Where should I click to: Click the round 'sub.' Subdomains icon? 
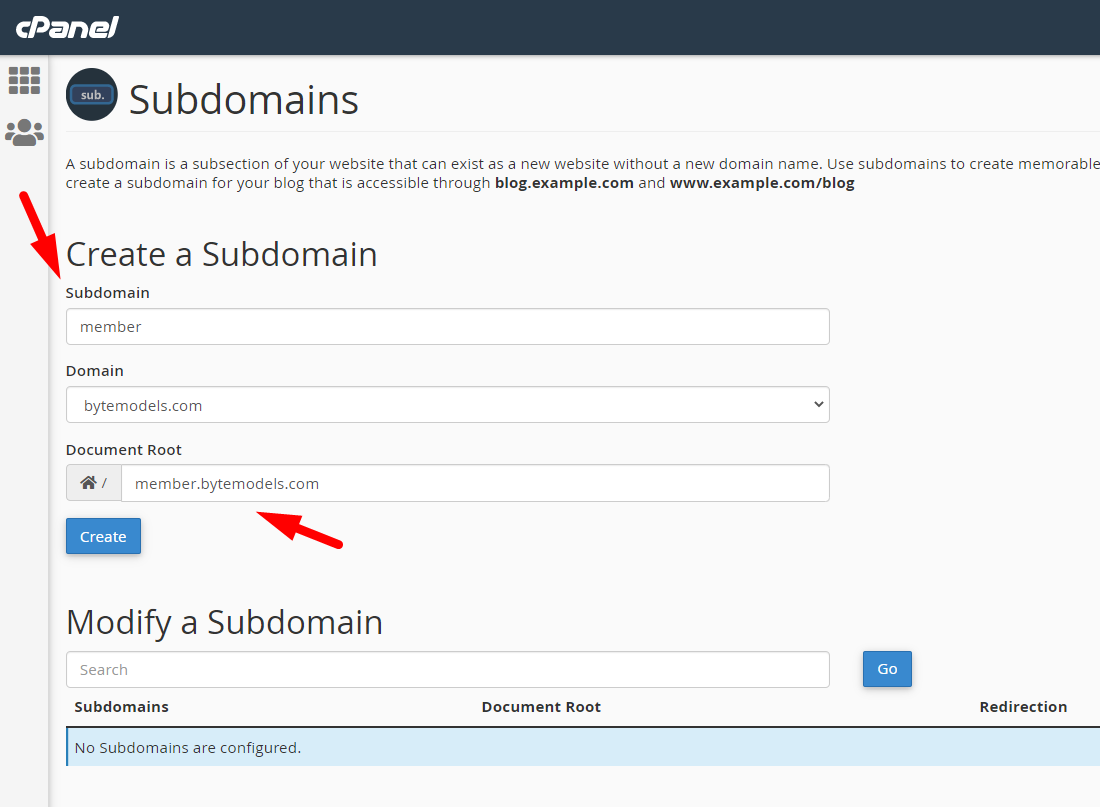coord(92,95)
